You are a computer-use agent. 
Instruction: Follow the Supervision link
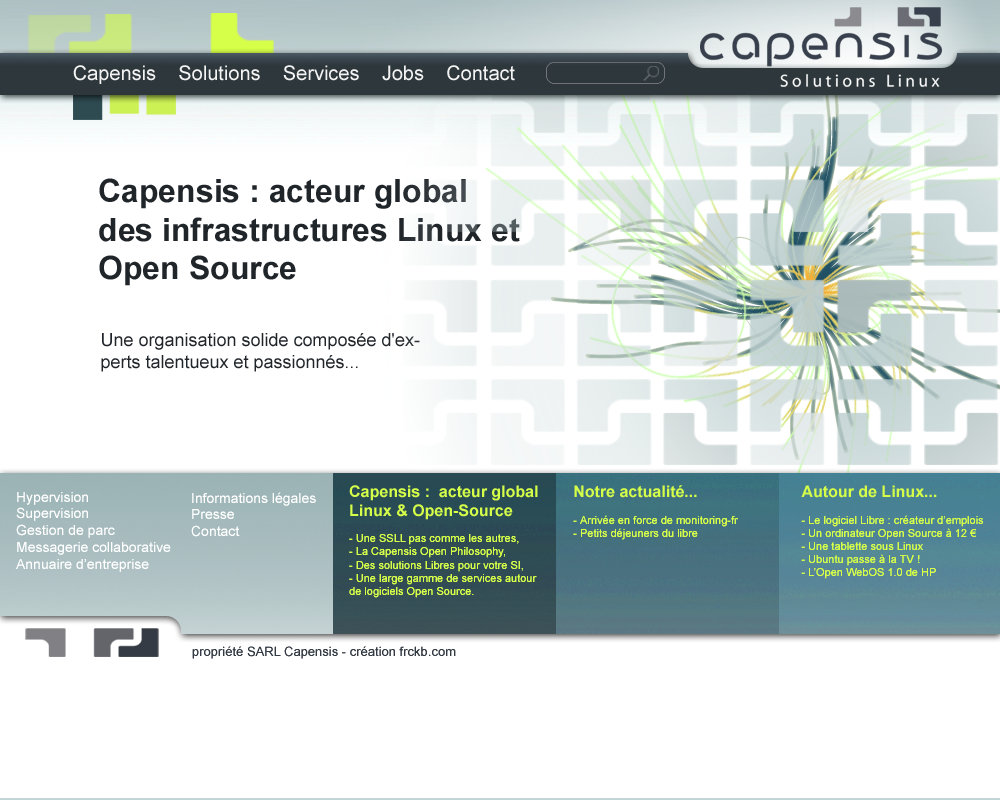[52, 513]
